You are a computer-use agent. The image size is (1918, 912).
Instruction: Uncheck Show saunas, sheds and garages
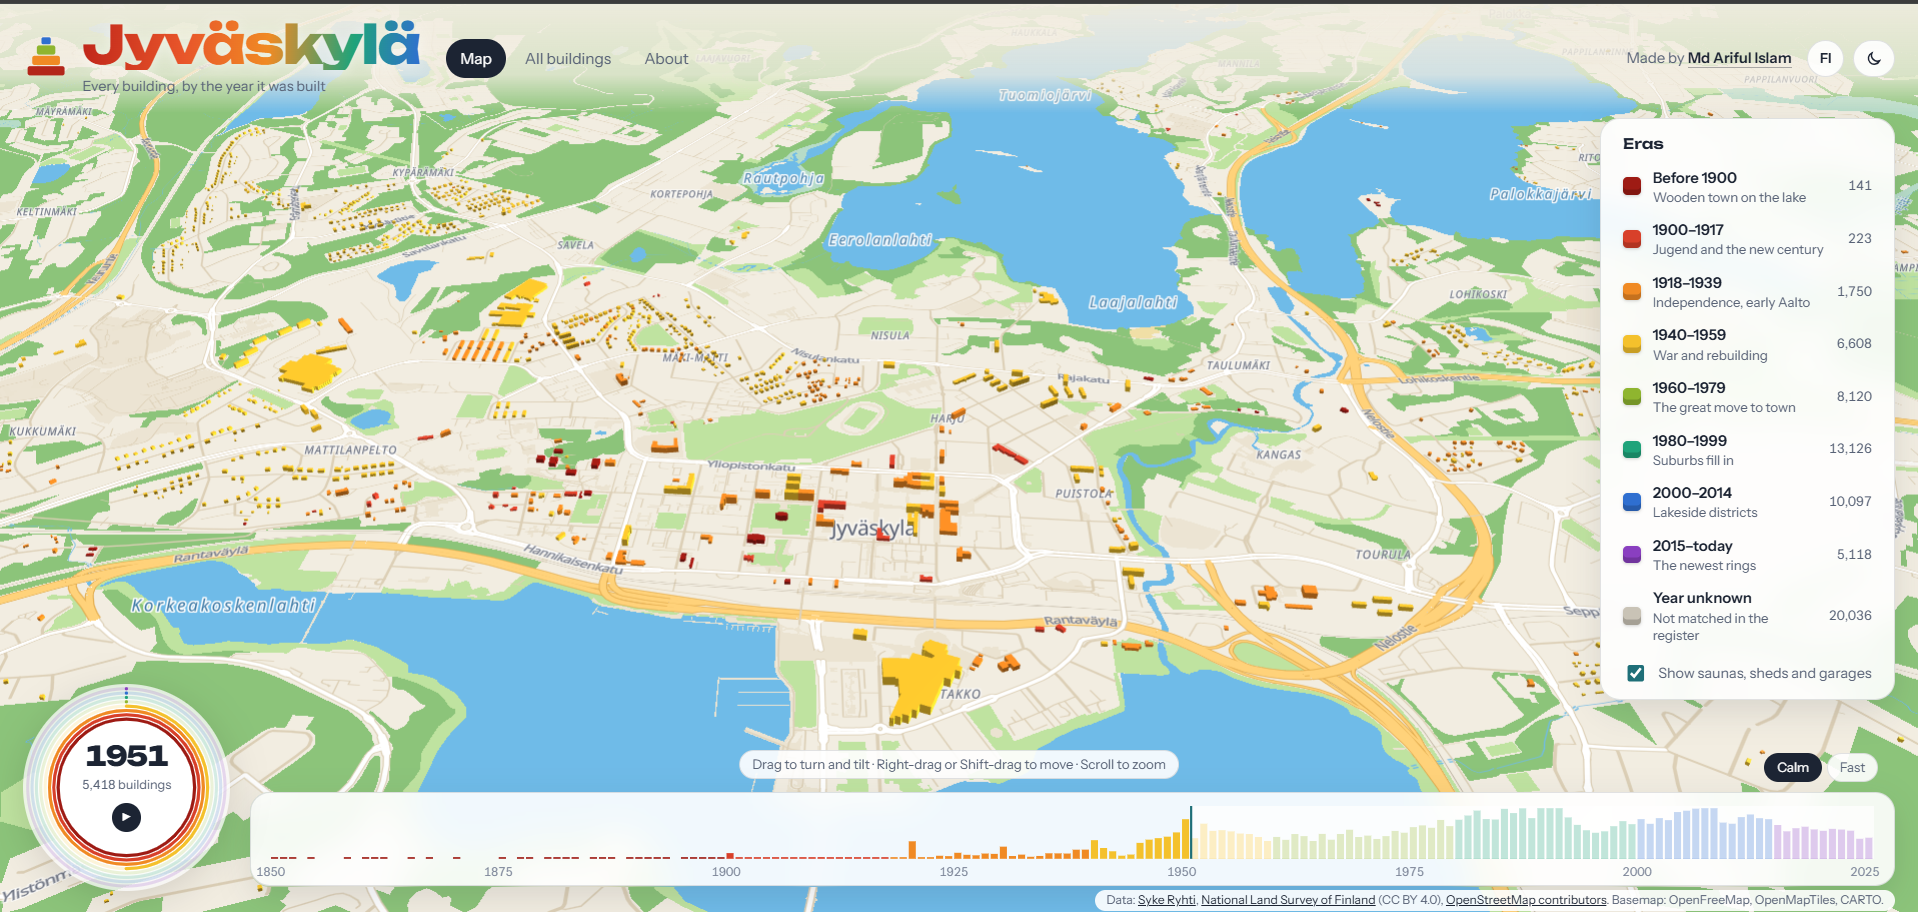(1636, 673)
